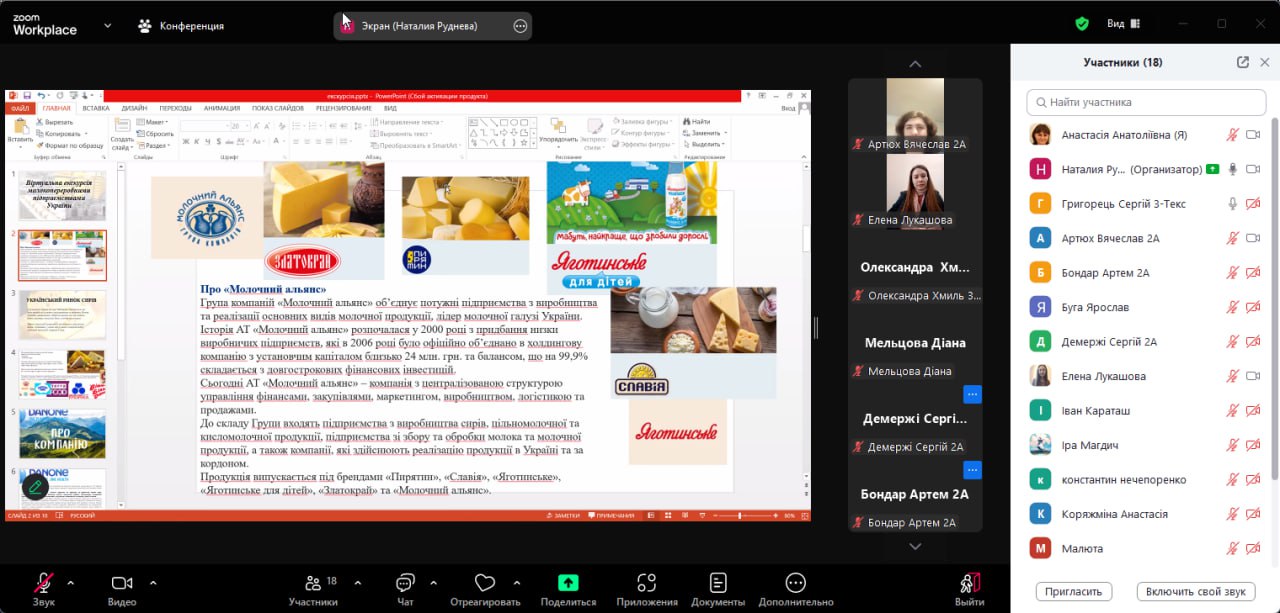Expand participants options arrow beside Участники
This screenshot has width=1280, height=613.
(358, 582)
